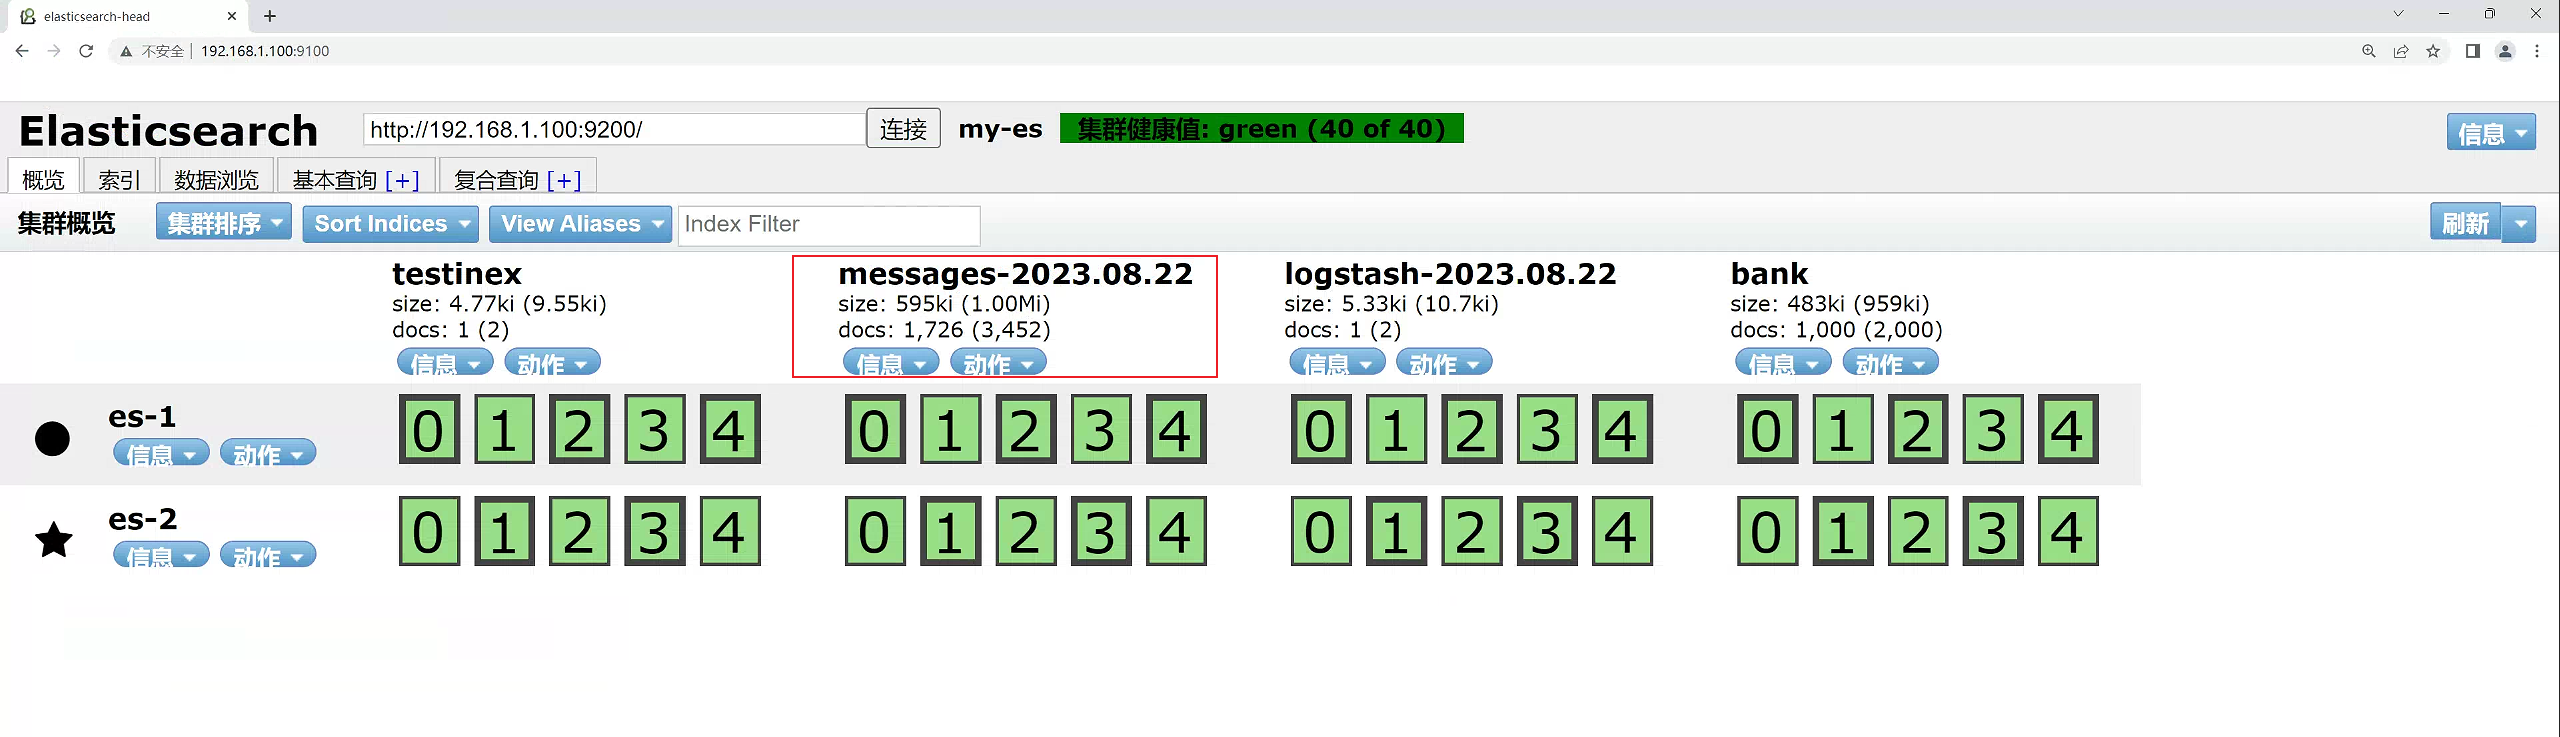Click the Elasticsearch connection URL field
The image size is (2560, 737).
pyautogui.click(x=614, y=129)
